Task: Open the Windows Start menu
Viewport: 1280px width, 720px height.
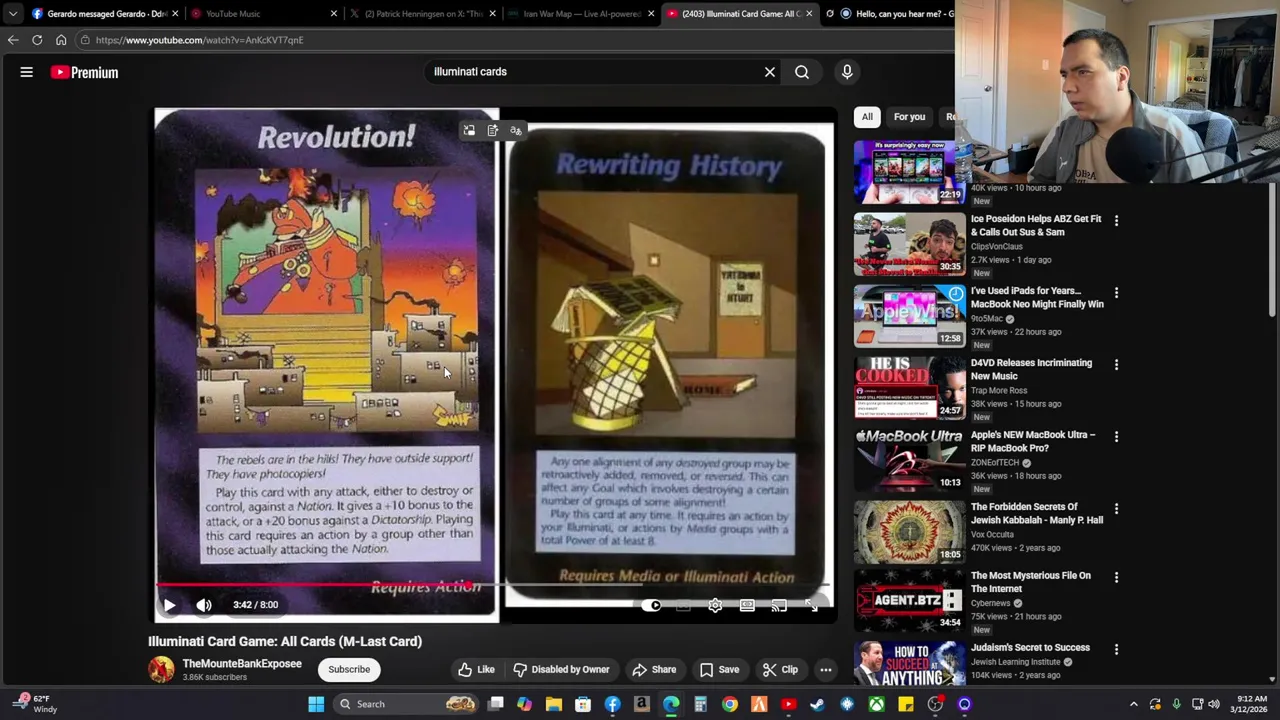Action: 316,704
